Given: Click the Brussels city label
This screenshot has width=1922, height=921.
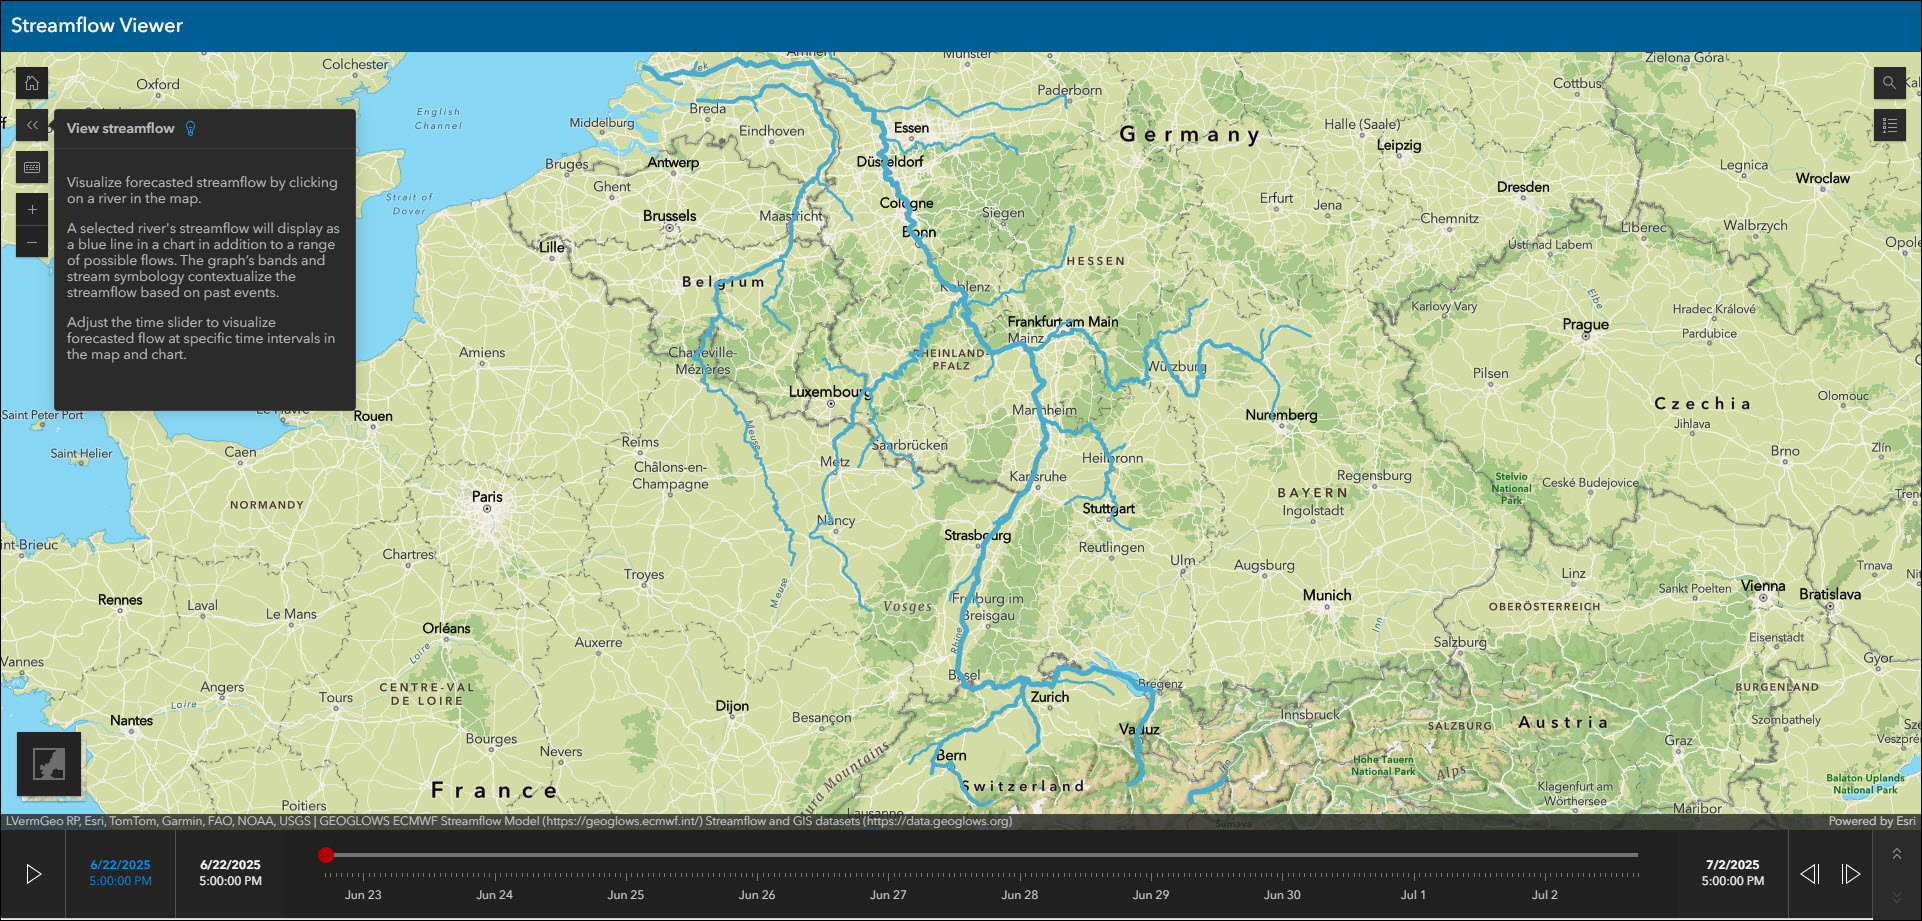Looking at the screenshot, I should [670, 215].
